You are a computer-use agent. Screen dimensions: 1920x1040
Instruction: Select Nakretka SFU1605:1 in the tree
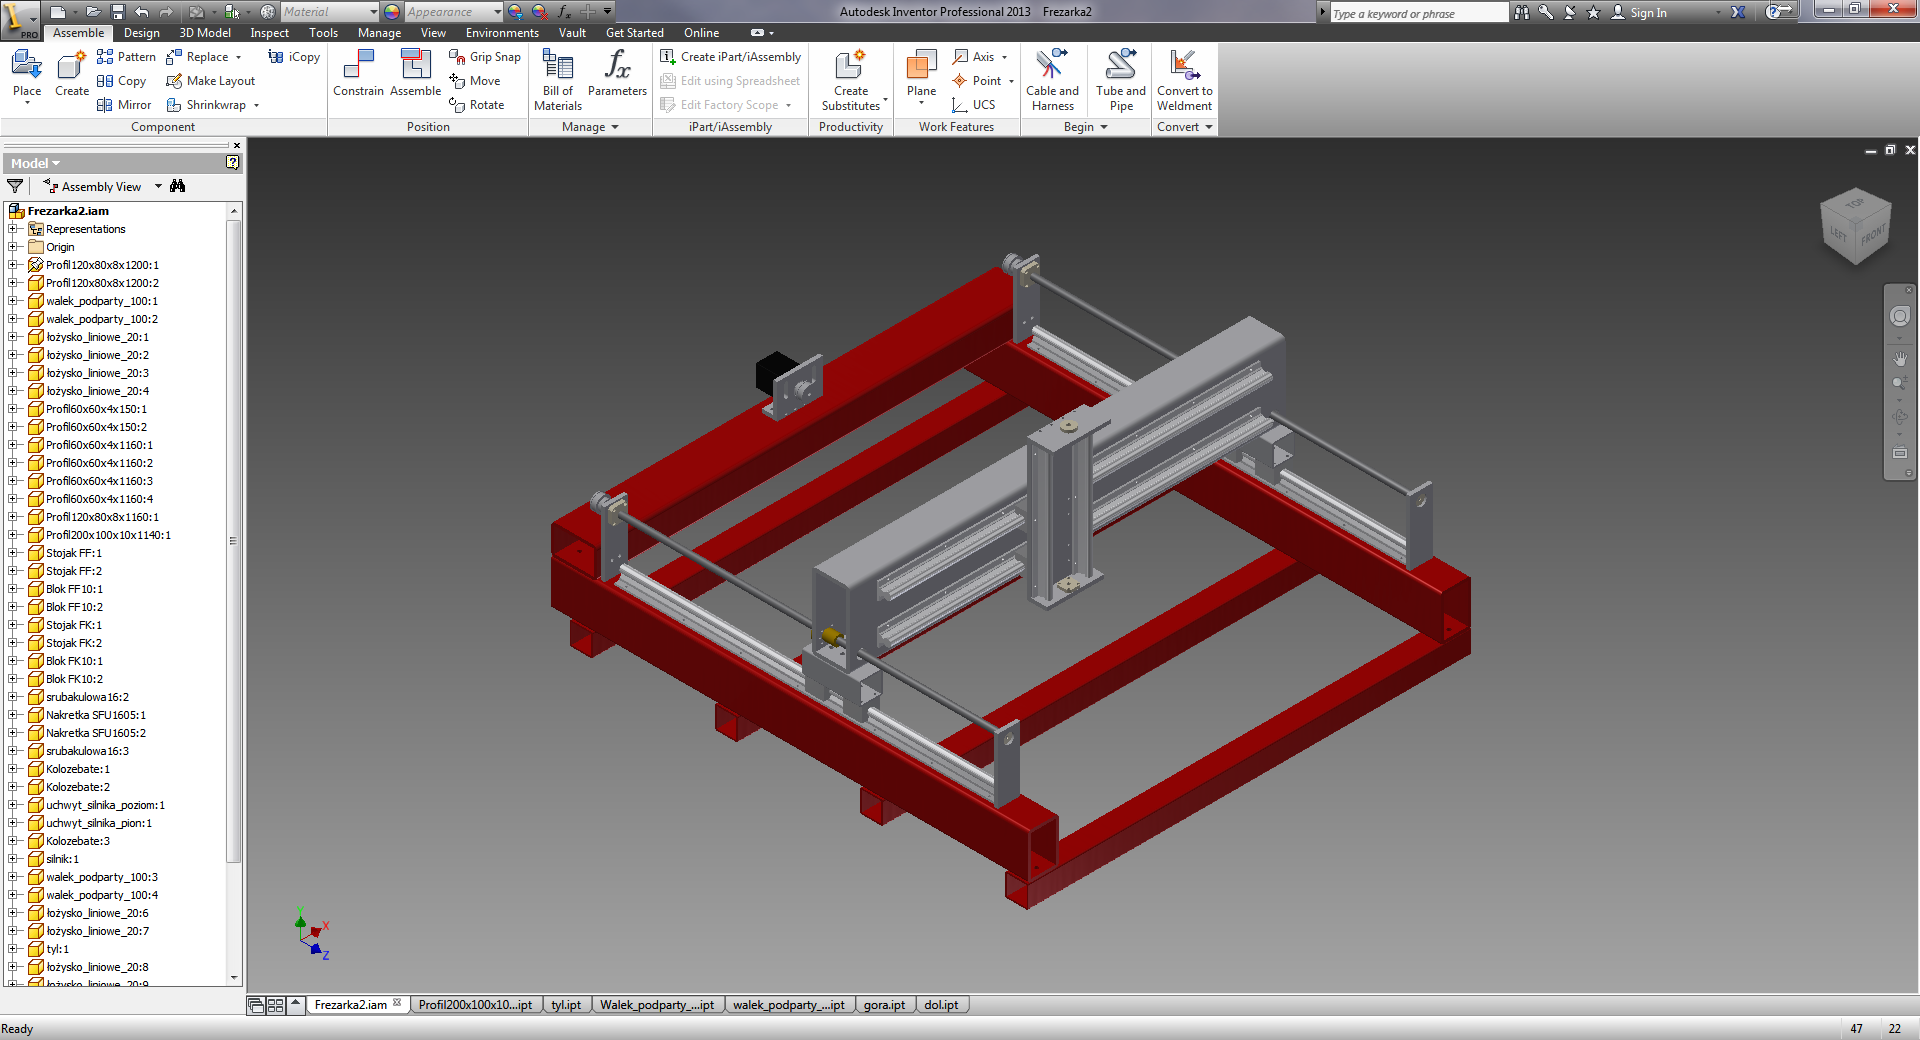pos(96,715)
